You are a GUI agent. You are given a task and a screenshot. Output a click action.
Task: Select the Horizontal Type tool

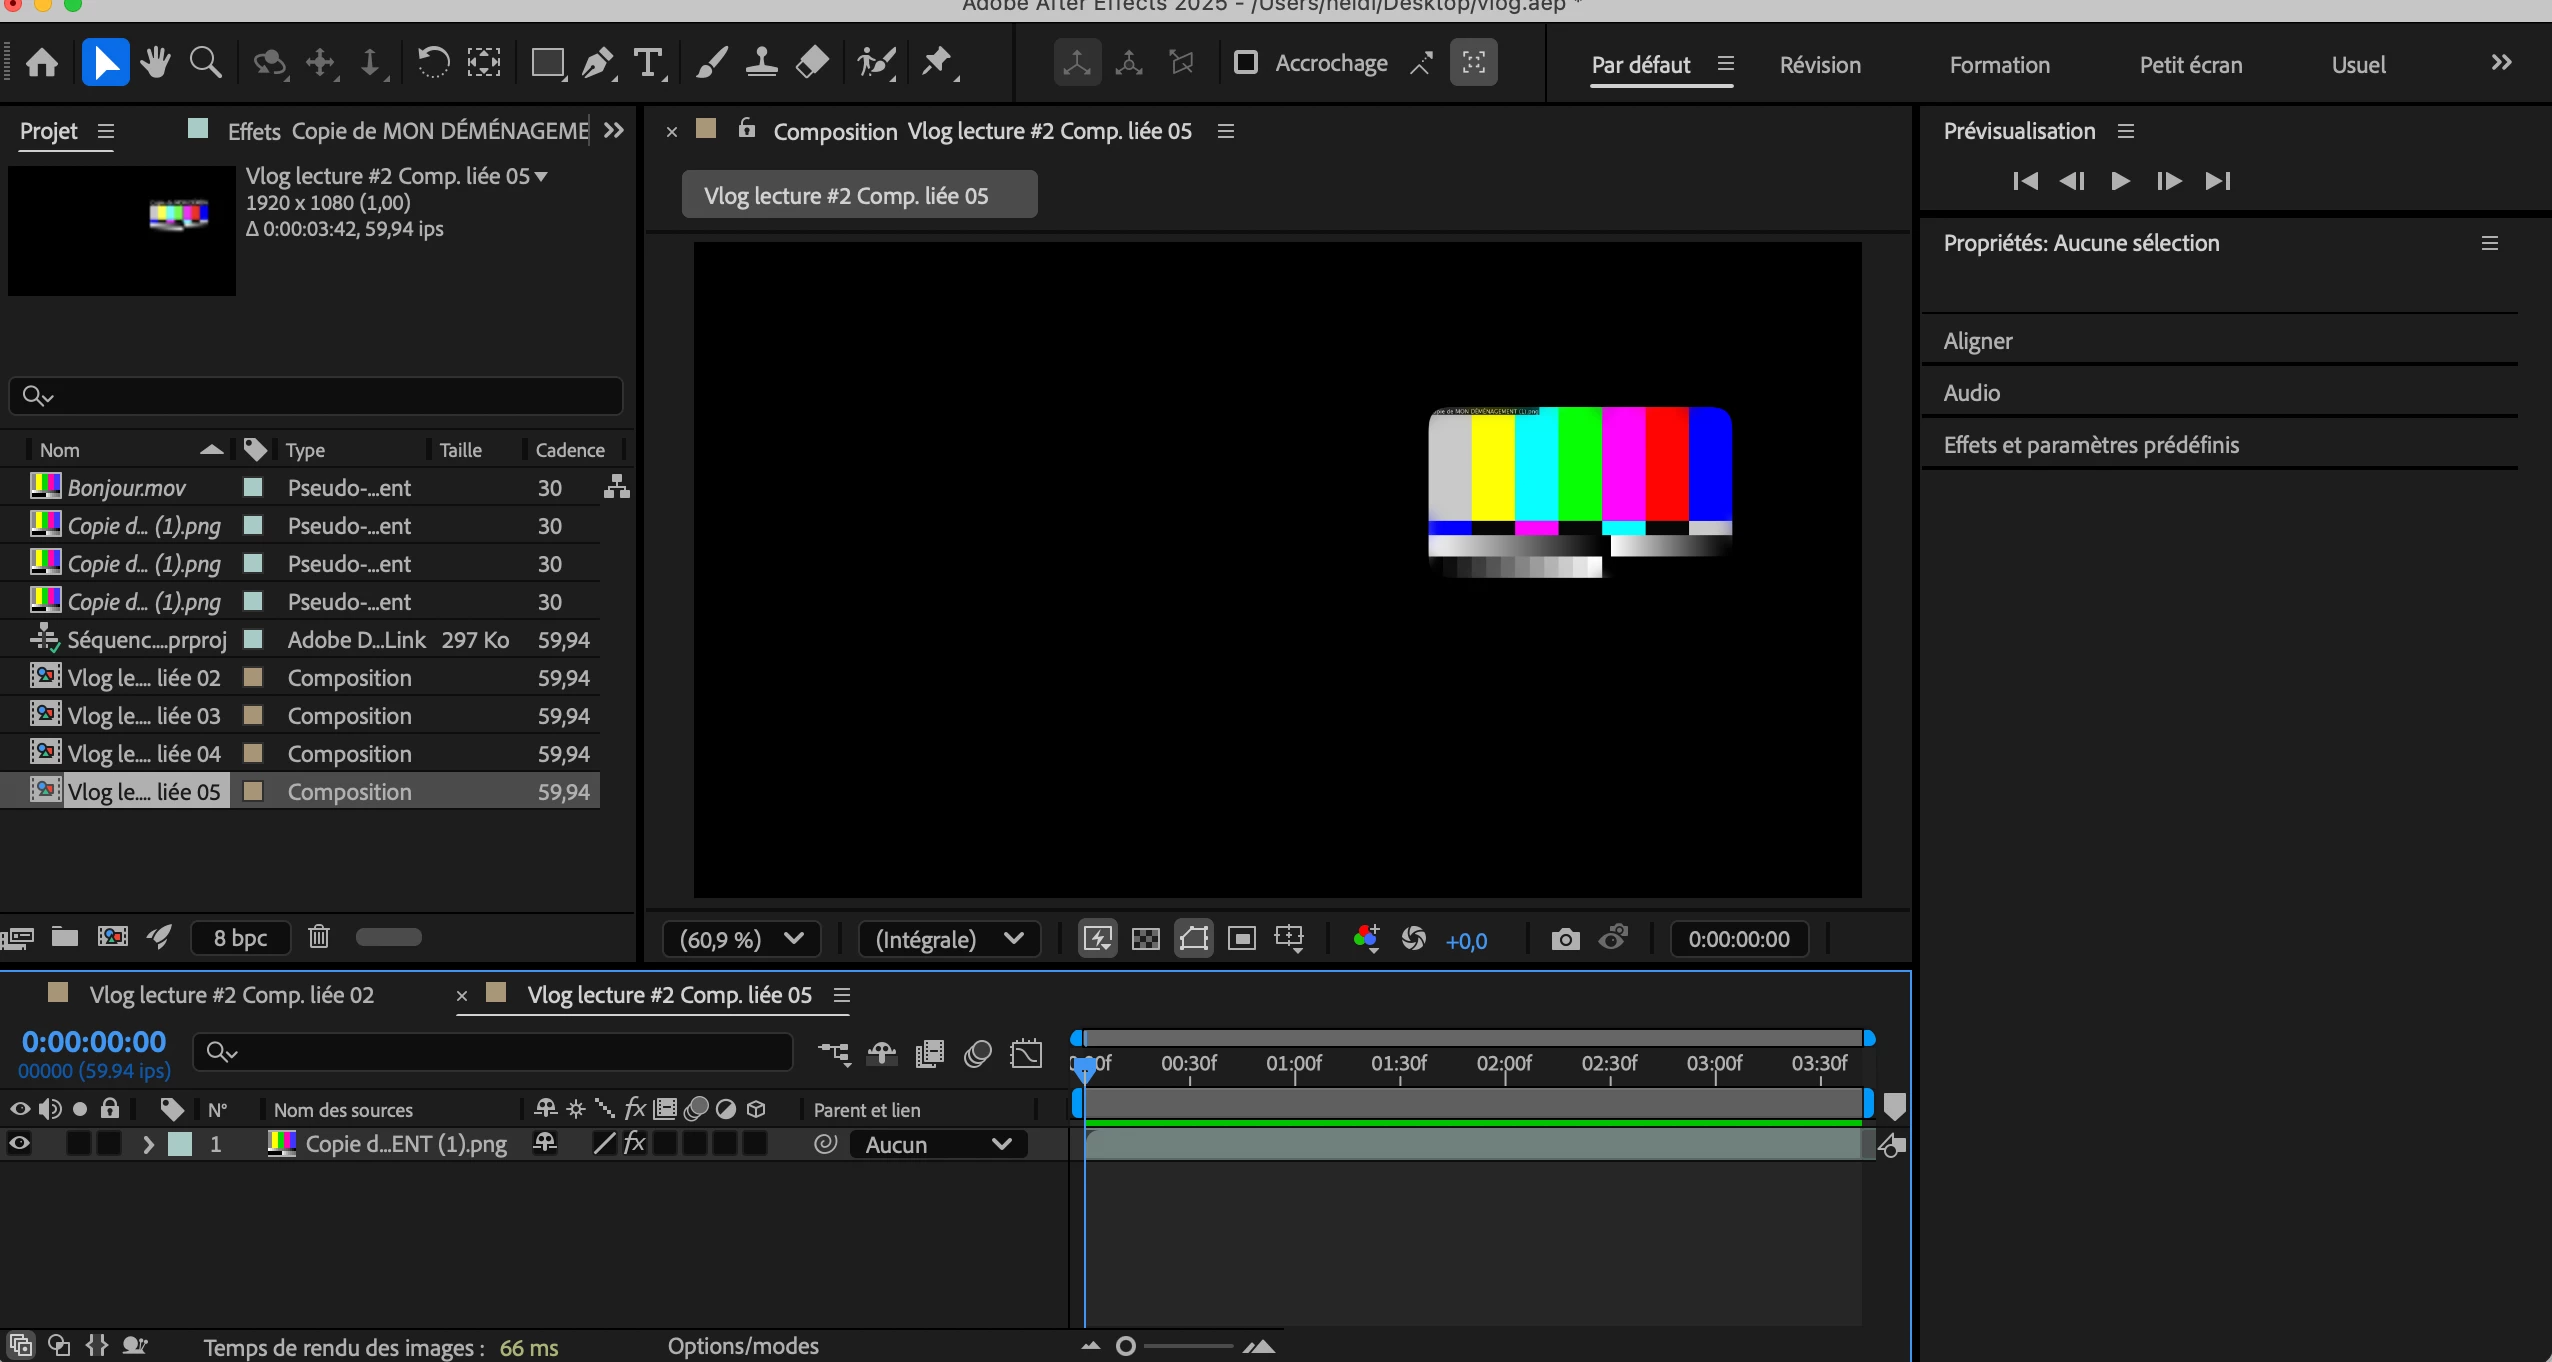[x=648, y=64]
